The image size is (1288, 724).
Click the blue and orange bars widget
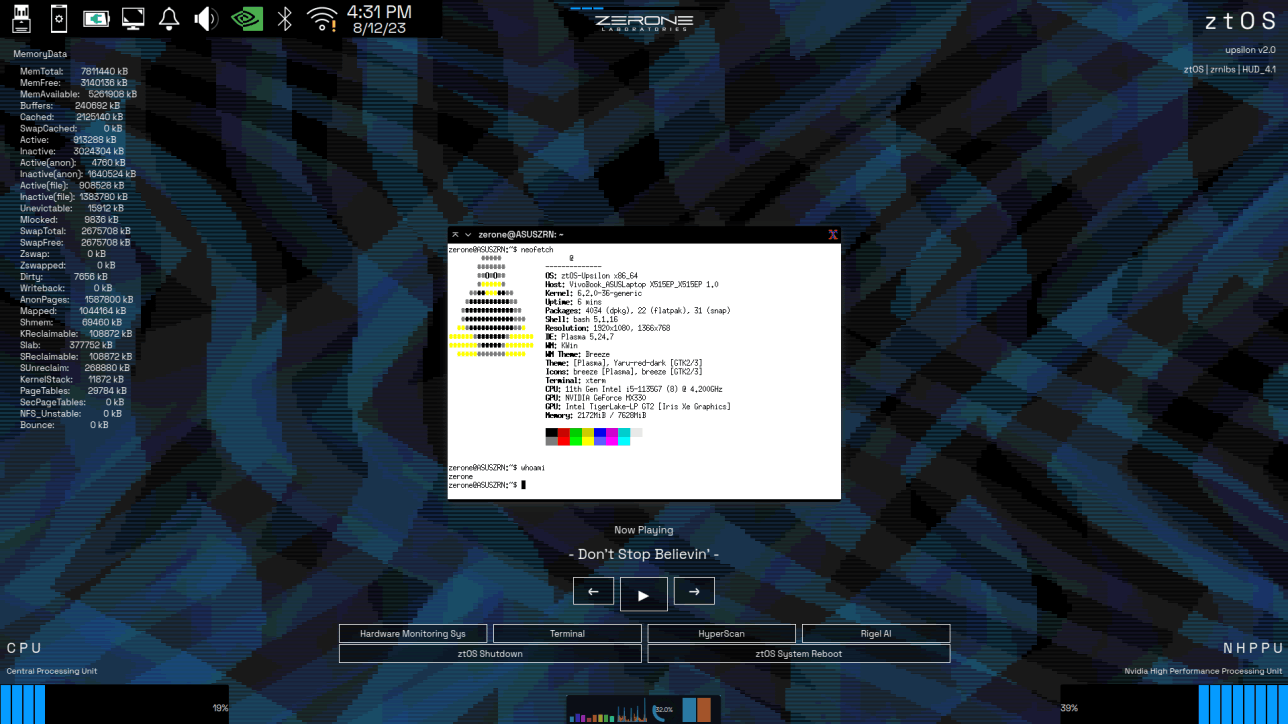point(697,709)
